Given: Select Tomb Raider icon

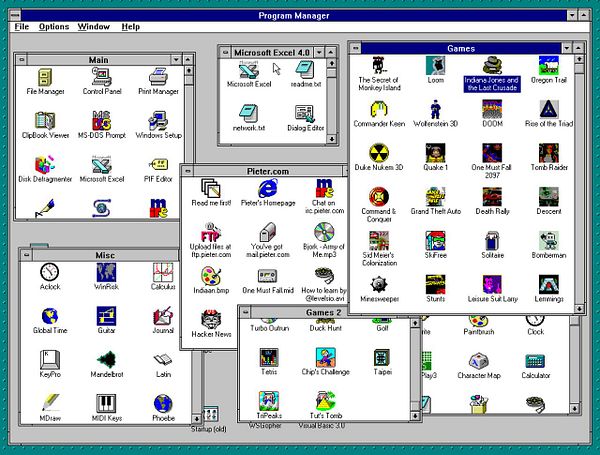Looking at the screenshot, I should click(x=549, y=157).
